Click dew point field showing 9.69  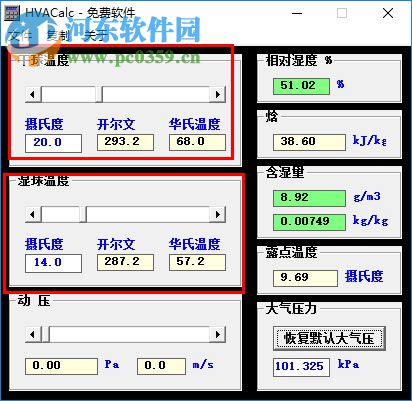(305, 278)
